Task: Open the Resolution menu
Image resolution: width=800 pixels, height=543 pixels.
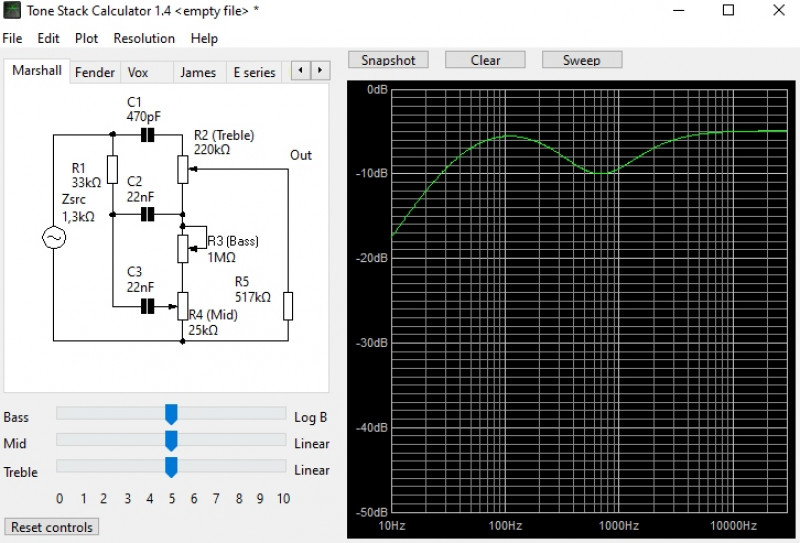Action: tap(144, 38)
